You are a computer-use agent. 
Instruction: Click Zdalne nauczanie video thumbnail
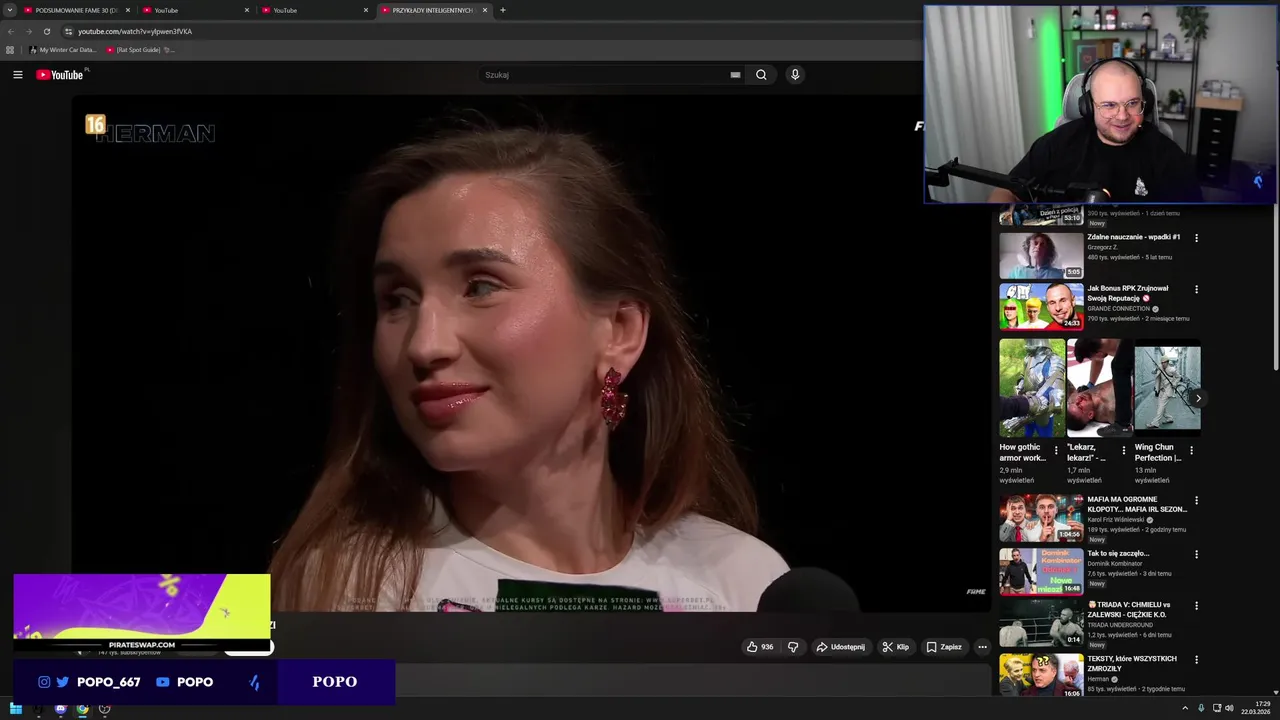click(x=1041, y=255)
